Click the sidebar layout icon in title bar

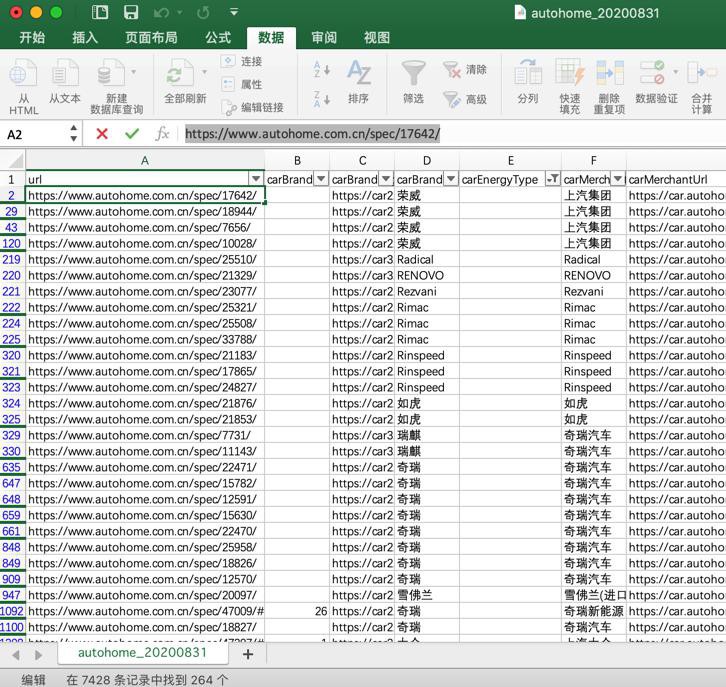(100, 12)
